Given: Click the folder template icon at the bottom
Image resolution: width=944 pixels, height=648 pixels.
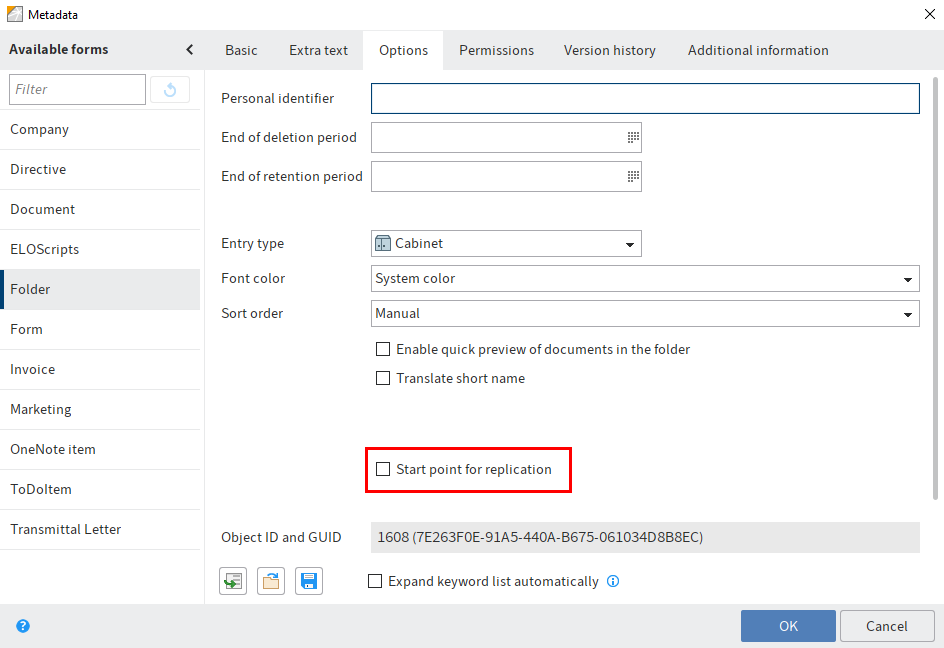Looking at the screenshot, I should (271, 581).
